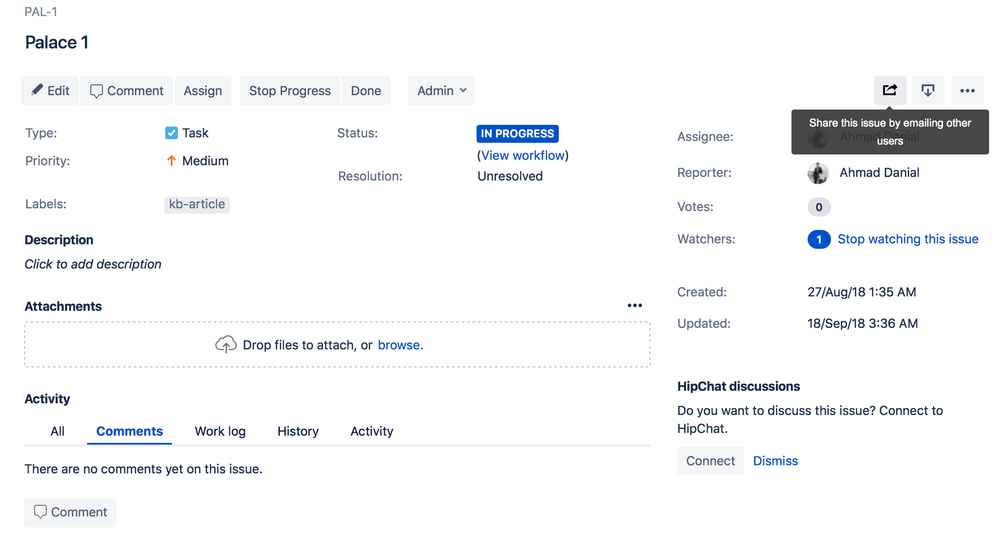999x538 pixels.
Task: Open the View workflow link
Action: 522,156
